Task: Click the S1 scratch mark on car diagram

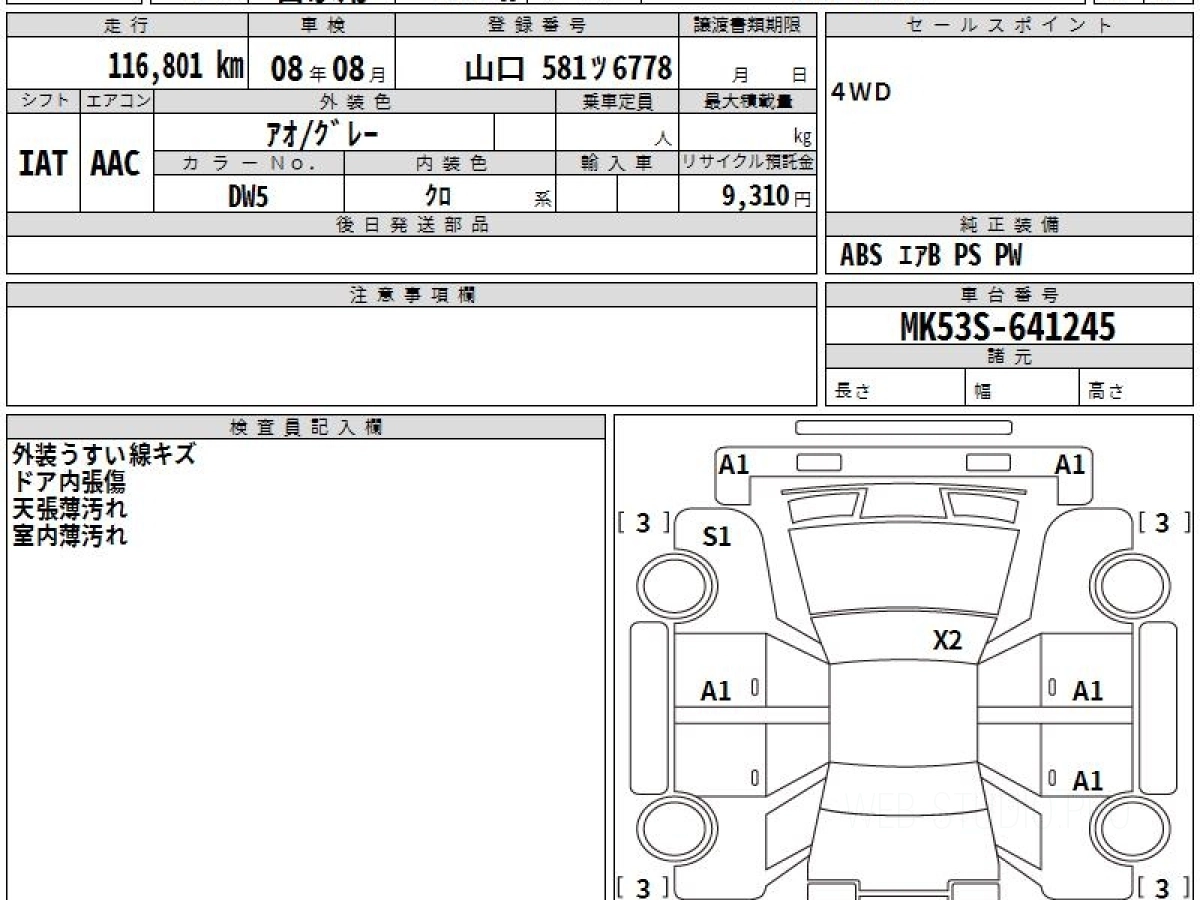Action: [x=716, y=537]
